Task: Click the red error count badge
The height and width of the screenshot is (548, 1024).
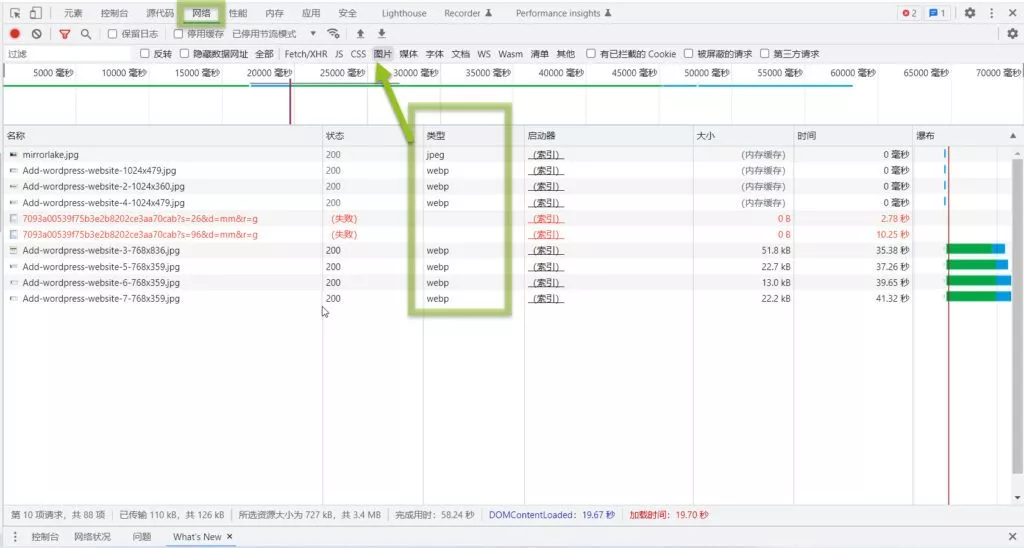Action: click(909, 13)
